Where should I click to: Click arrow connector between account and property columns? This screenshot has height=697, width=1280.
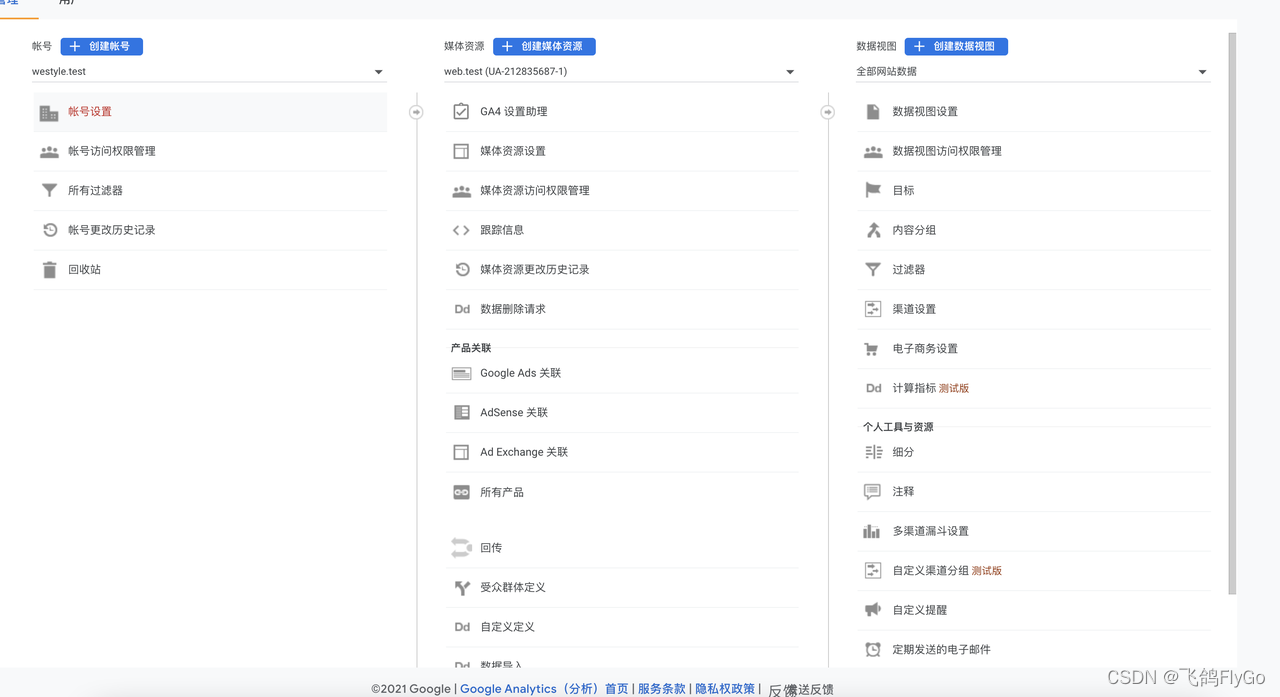point(416,112)
